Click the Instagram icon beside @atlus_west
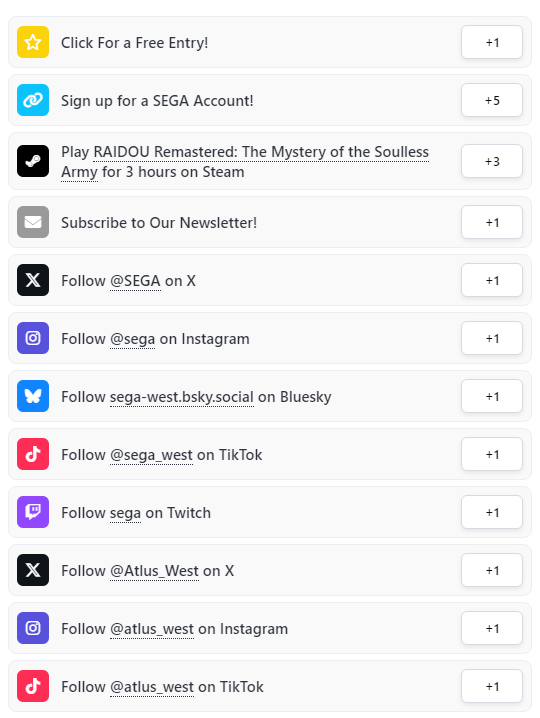The width and height of the screenshot is (540, 718). (33, 628)
